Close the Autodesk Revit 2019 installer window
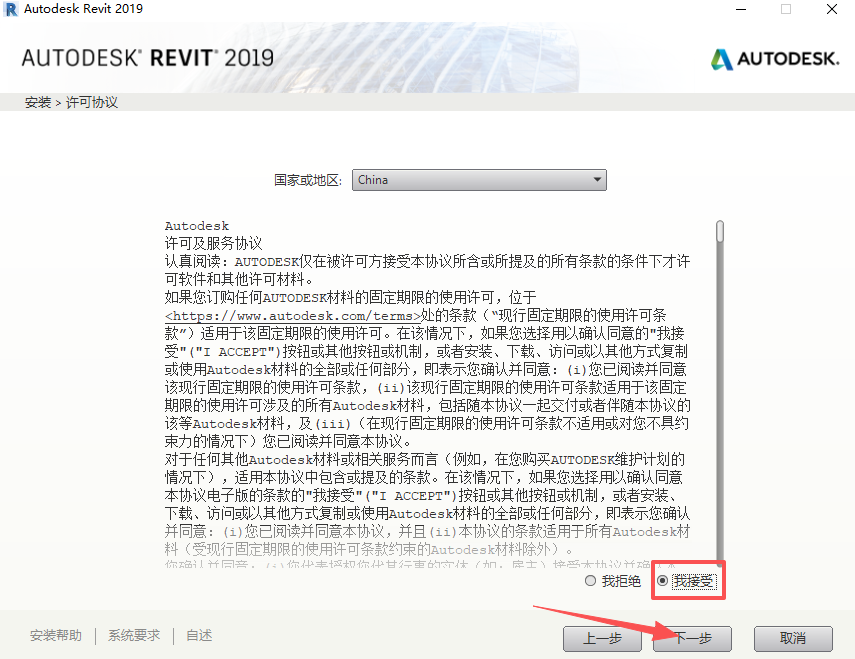The width and height of the screenshot is (855, 659). [832, 9]
